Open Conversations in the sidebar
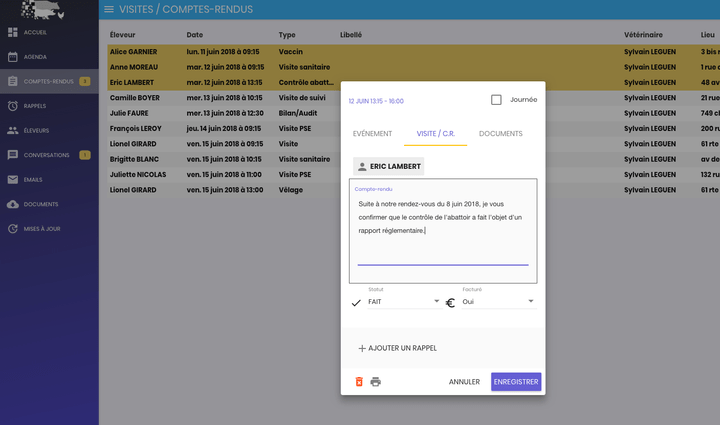This screenshot has width=720, height=425. pyautogui.click(x=46, y=155)
